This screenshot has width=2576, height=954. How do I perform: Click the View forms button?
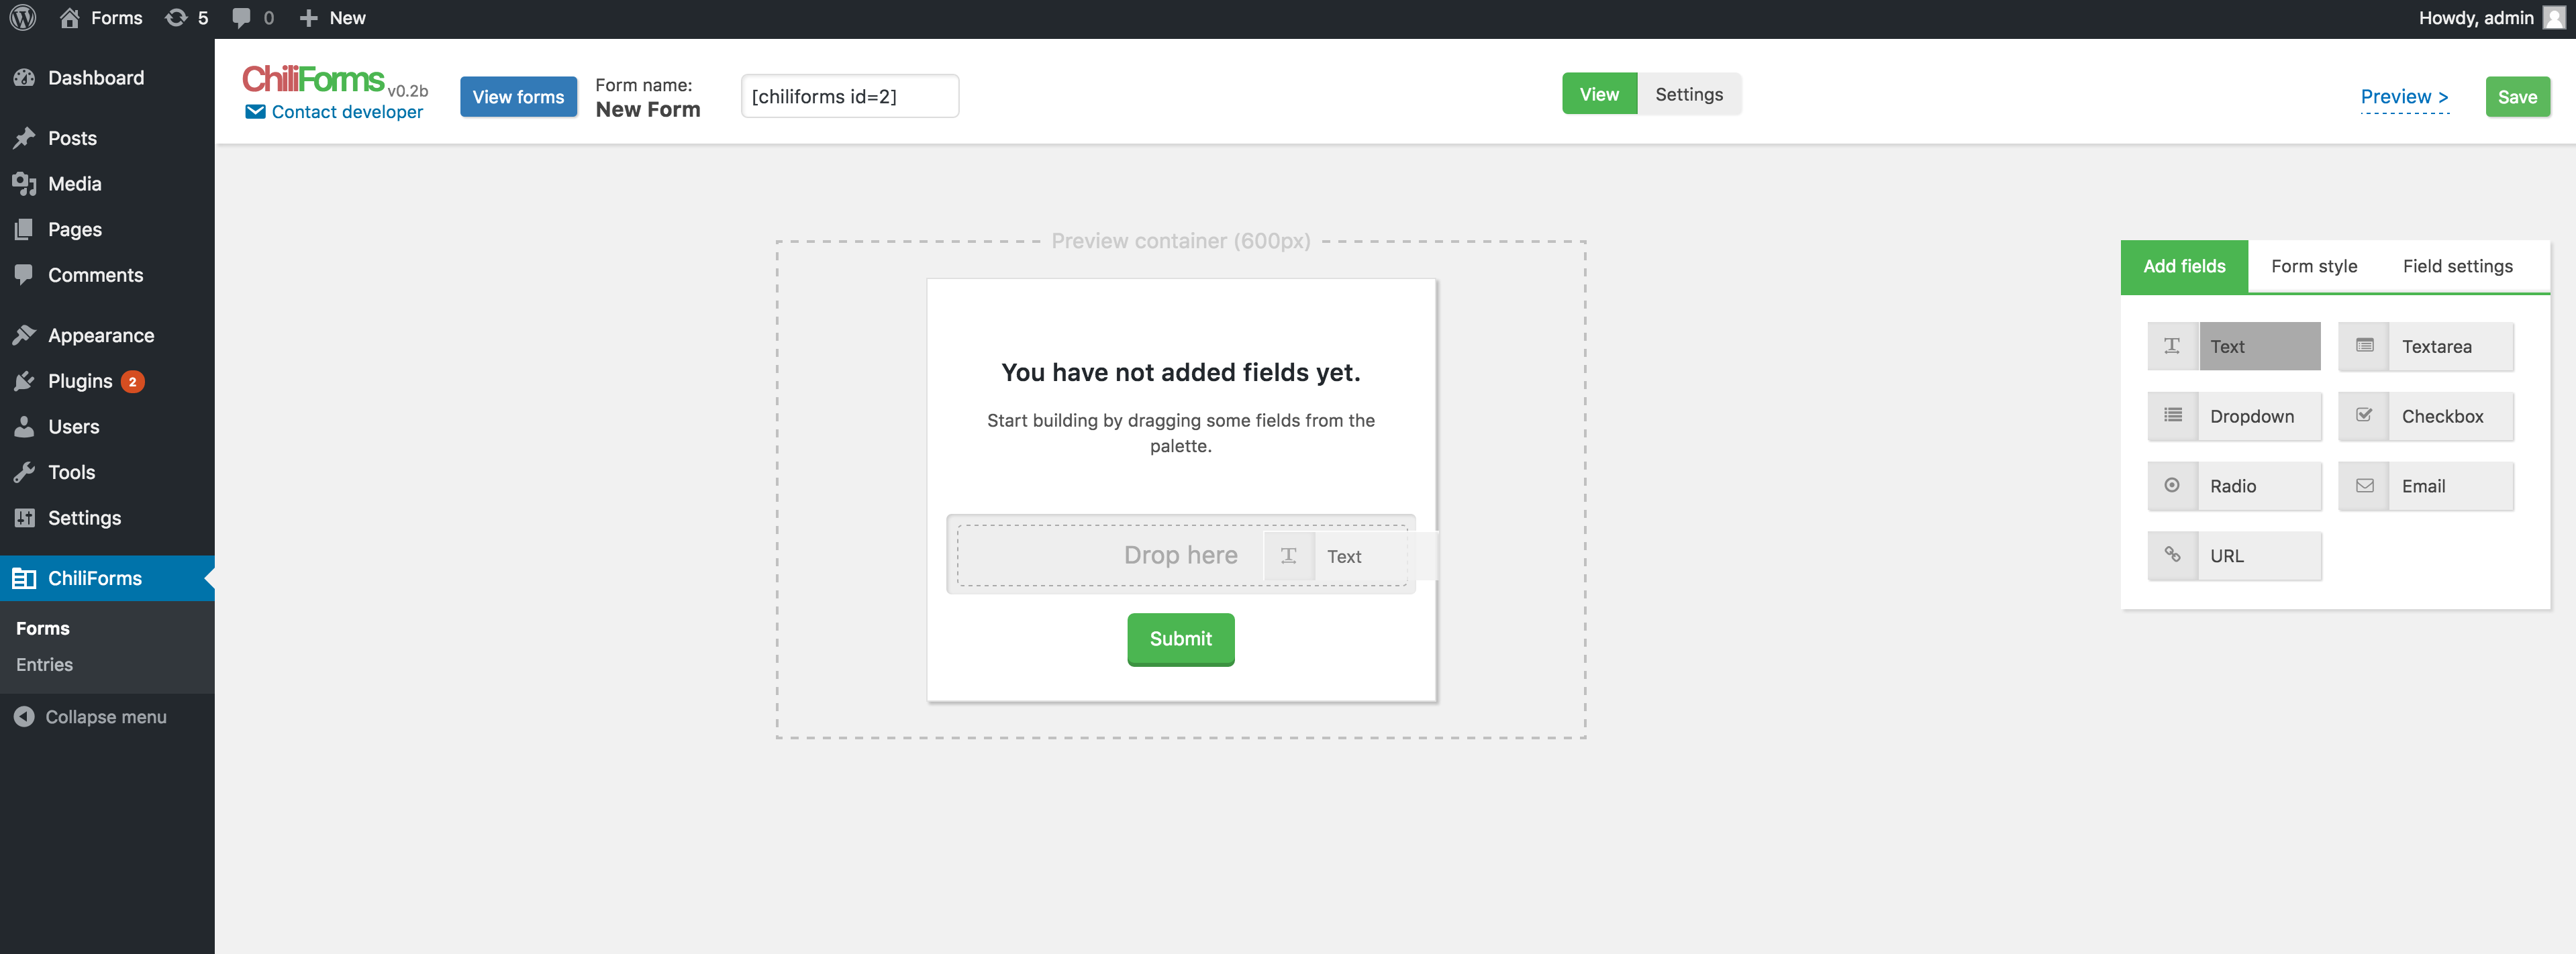pos(518,97)
